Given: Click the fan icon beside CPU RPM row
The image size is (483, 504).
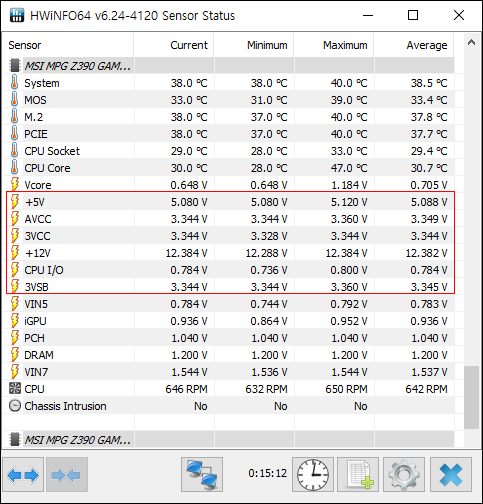Looking at the screenshot, I should [x=15, y=388].
